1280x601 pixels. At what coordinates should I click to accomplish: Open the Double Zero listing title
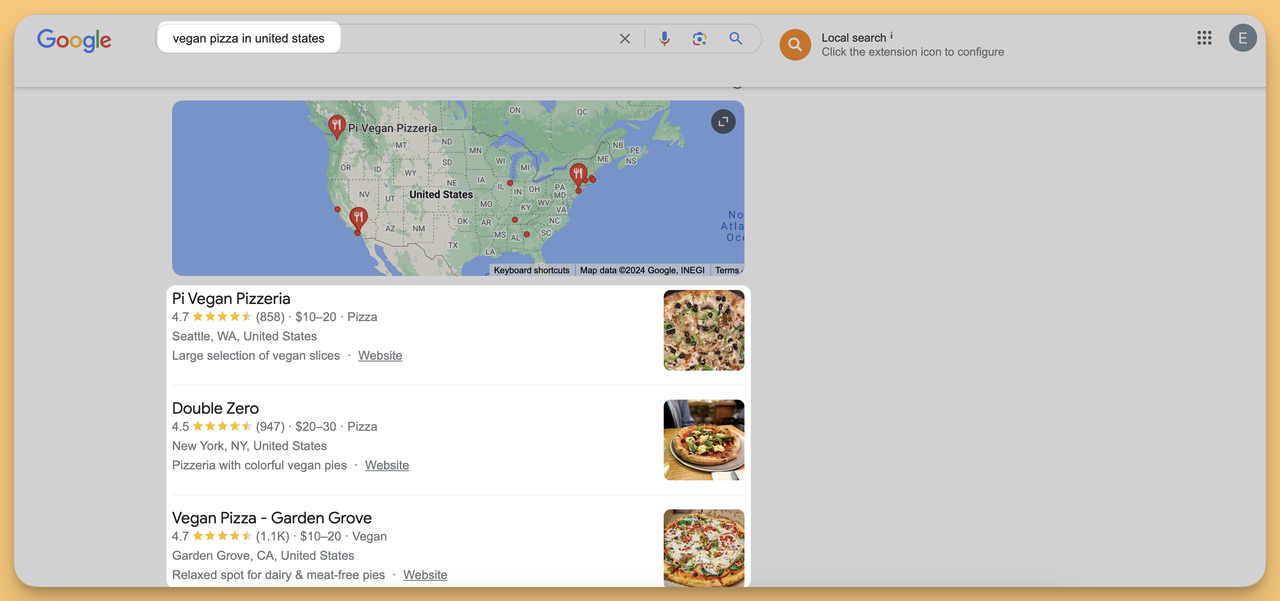(215, 409)
